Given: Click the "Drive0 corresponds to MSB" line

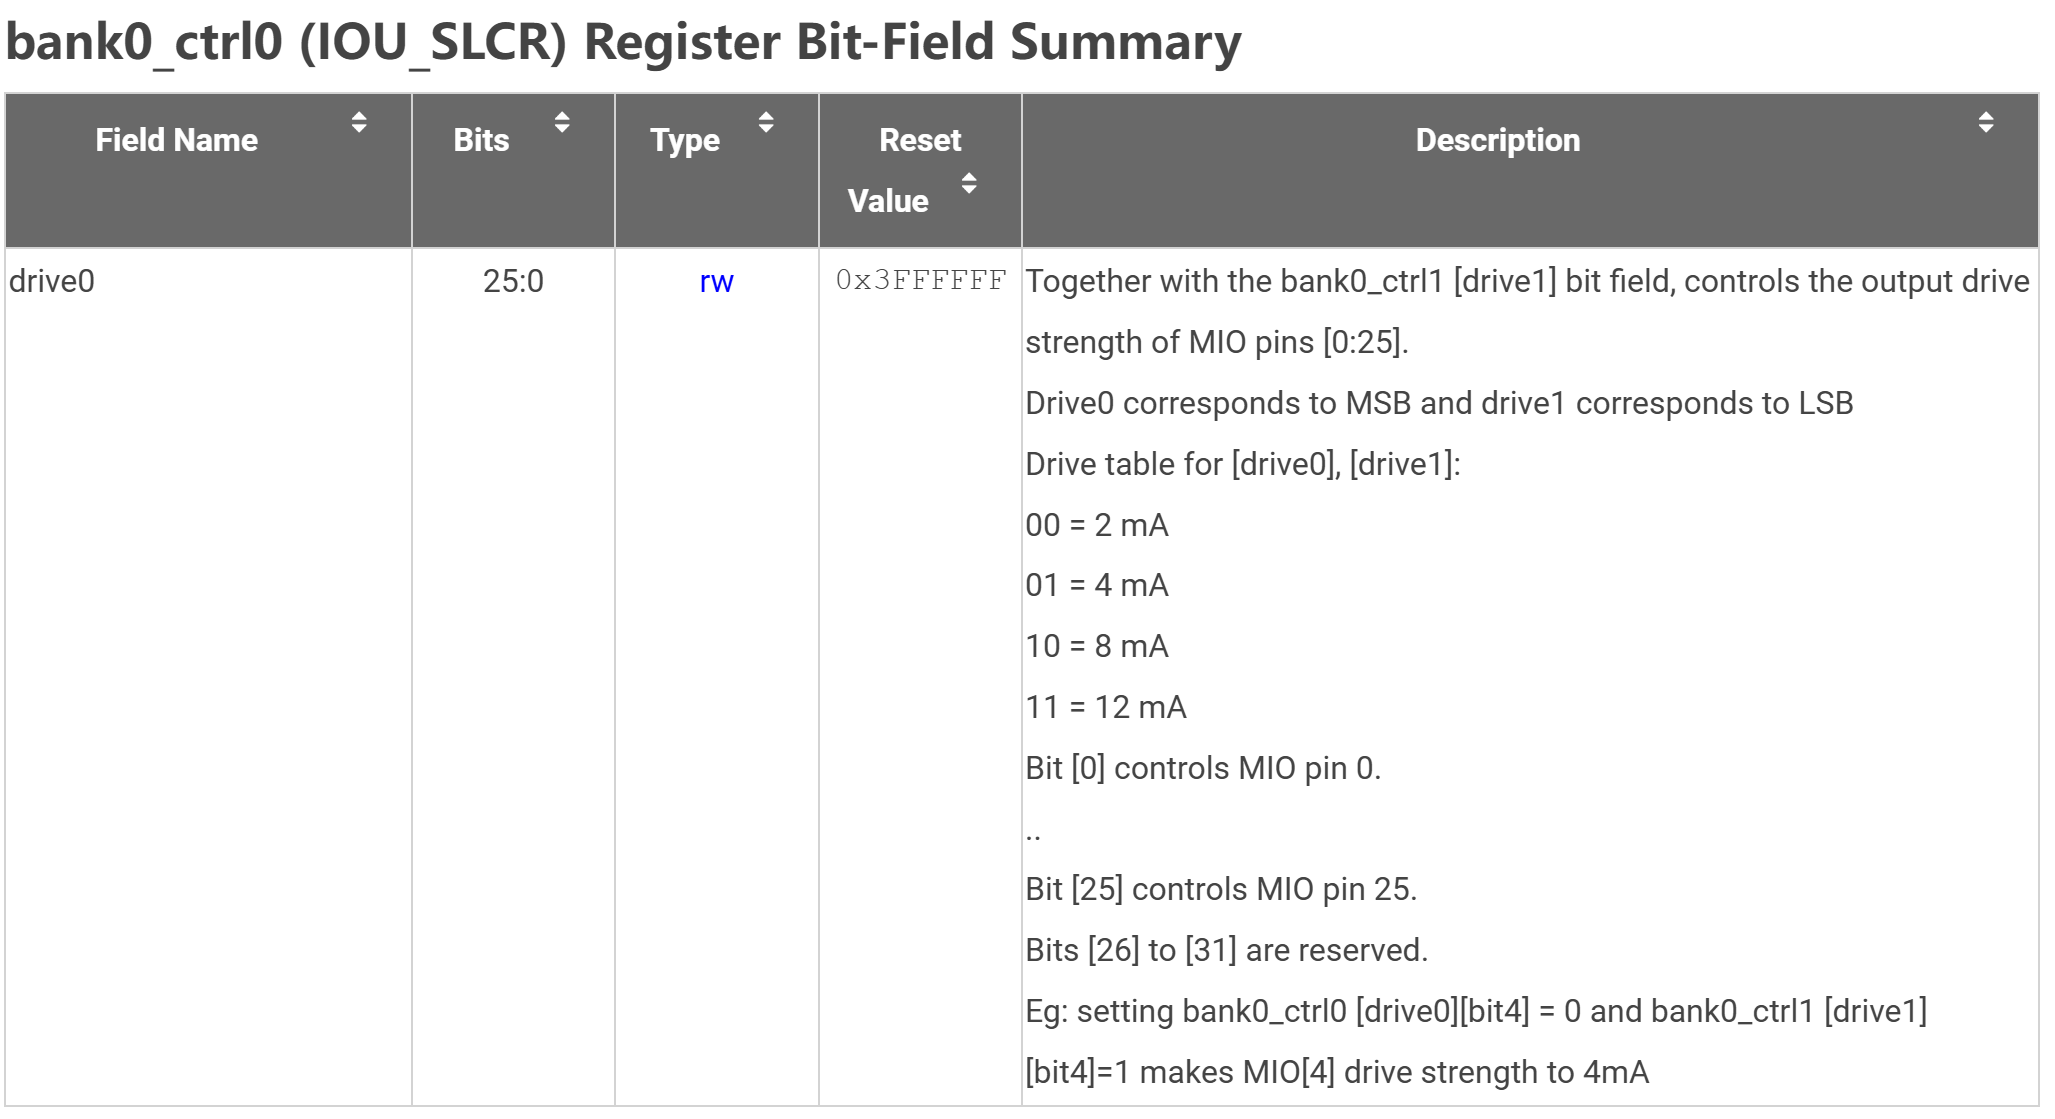Looking at the screenshot, I should tap(1438, 403).
